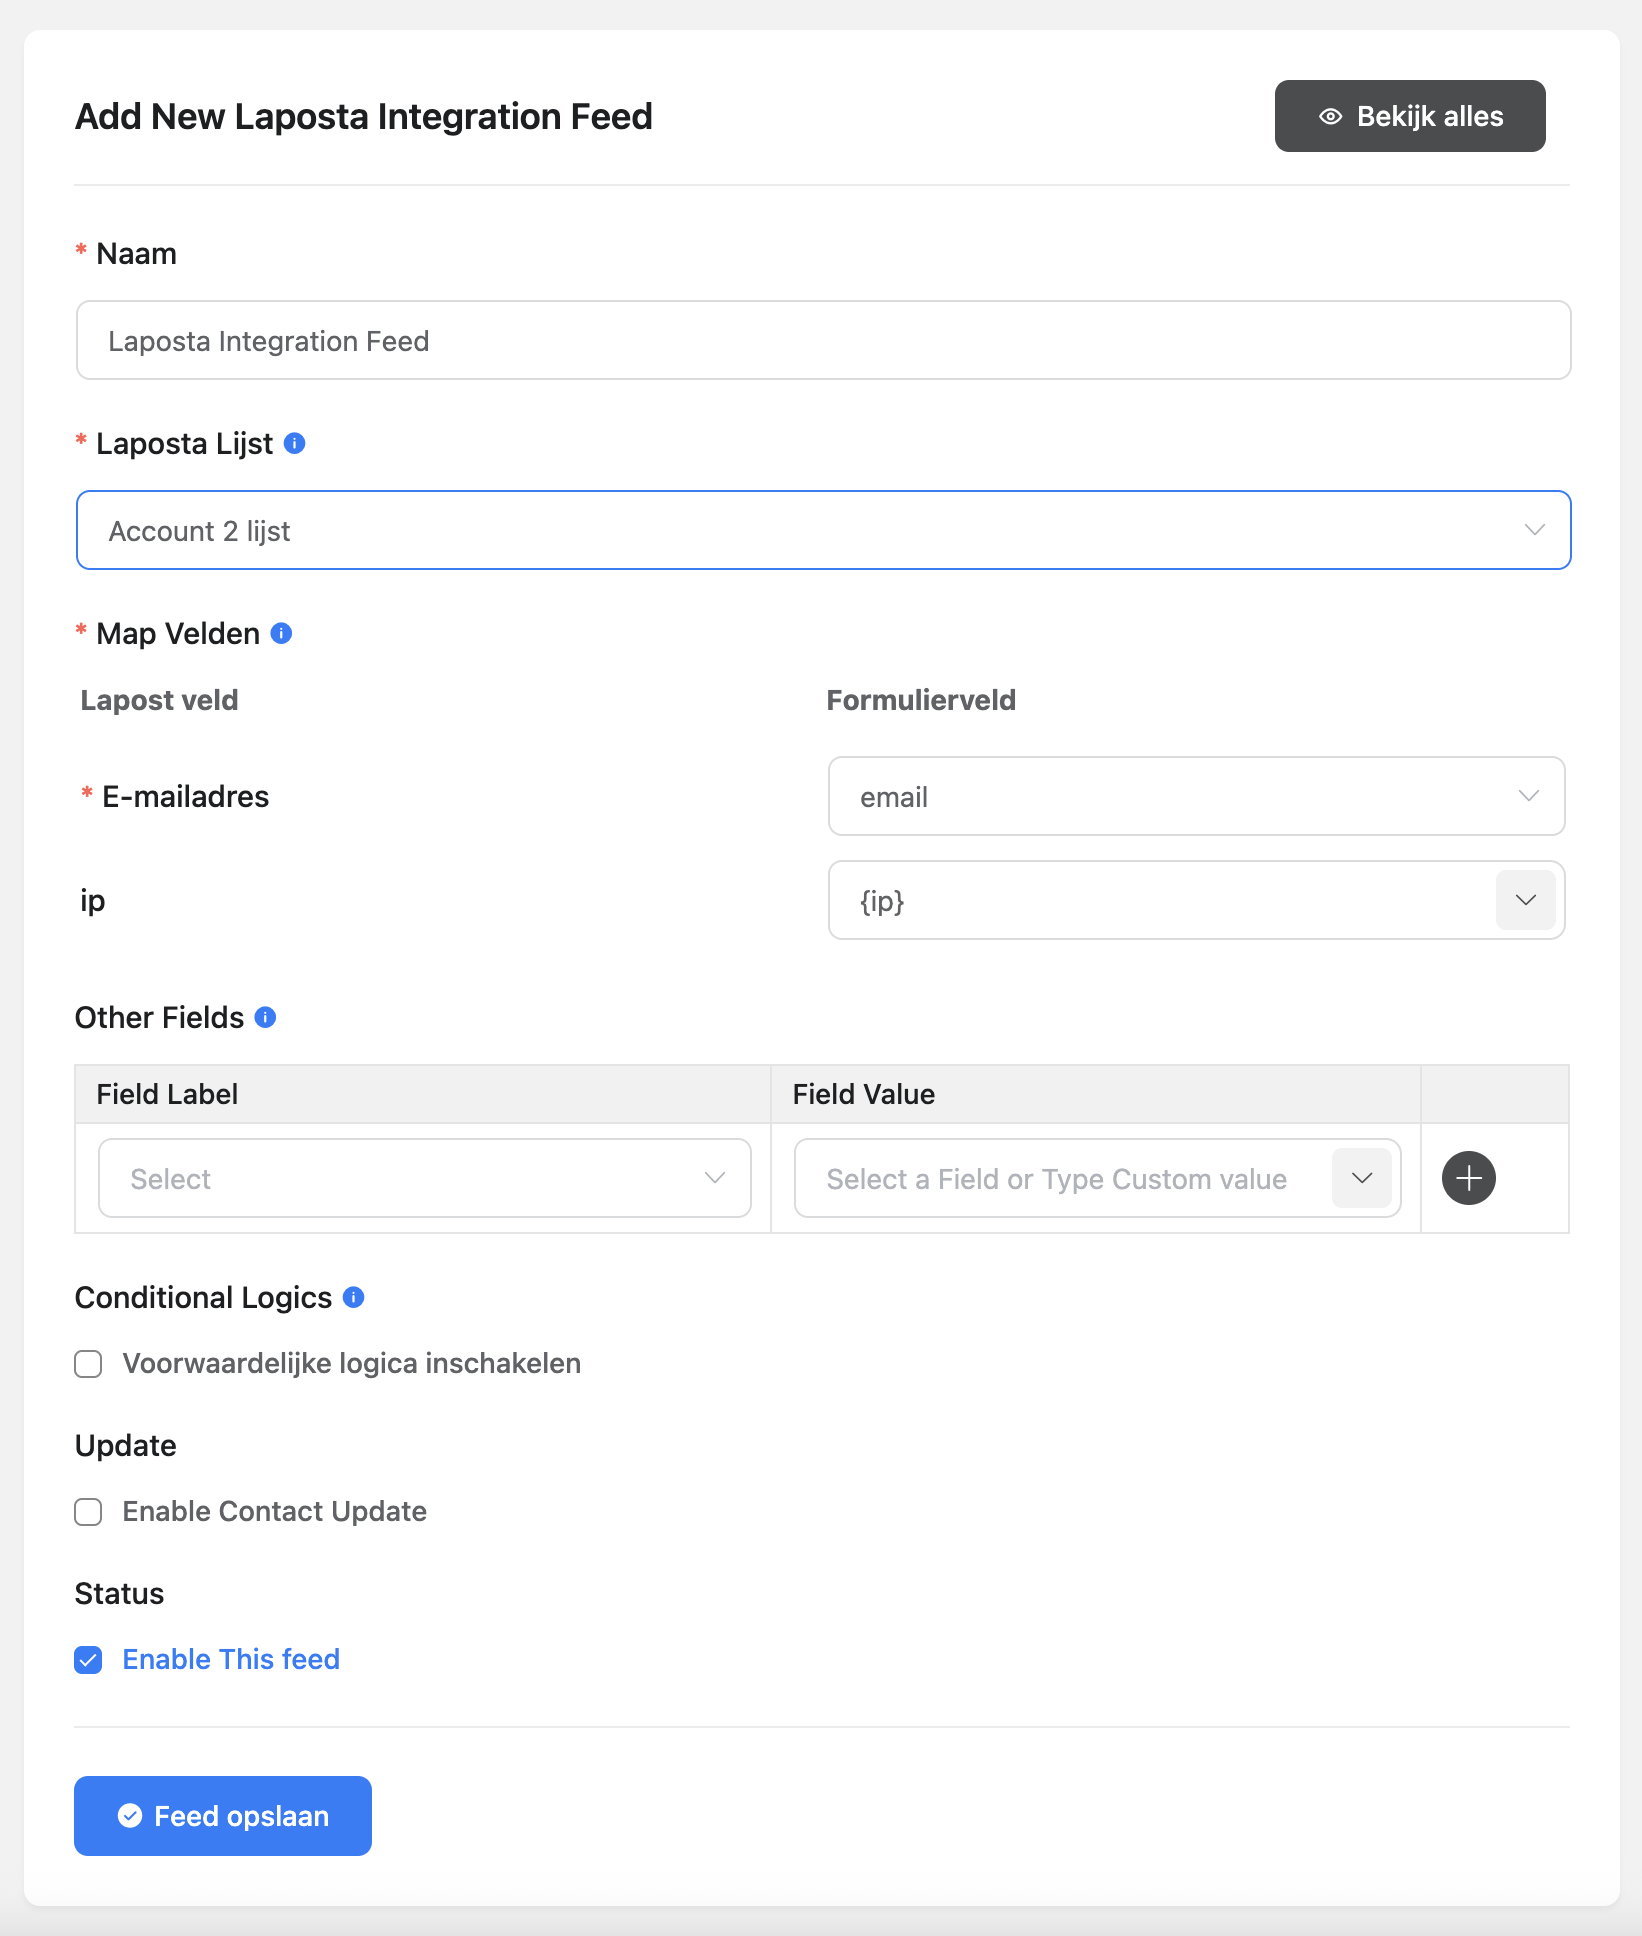Click the info icon next to Map Velden
The height and width of the screenshot is (1936, 1642).
pyautogui.click(x=282, y=633)
